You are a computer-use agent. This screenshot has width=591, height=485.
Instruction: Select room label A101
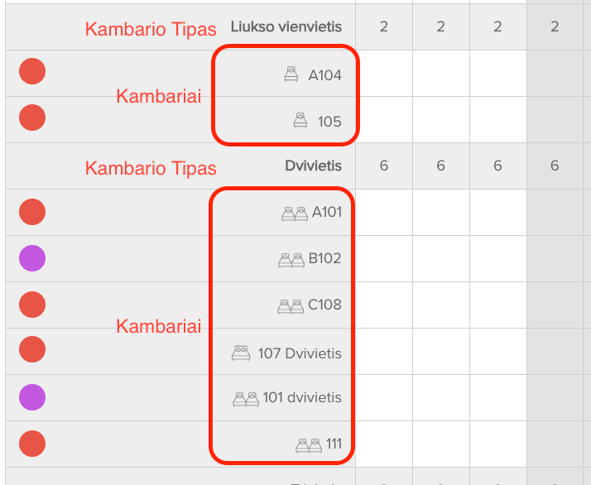(x=327, y=212)
